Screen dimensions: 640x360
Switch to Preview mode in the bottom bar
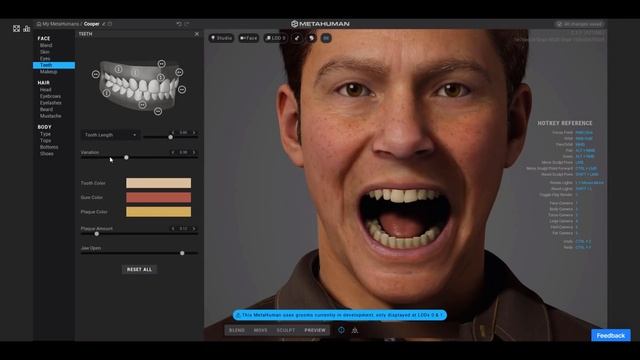pyautogui.click(x=315, y=330)
